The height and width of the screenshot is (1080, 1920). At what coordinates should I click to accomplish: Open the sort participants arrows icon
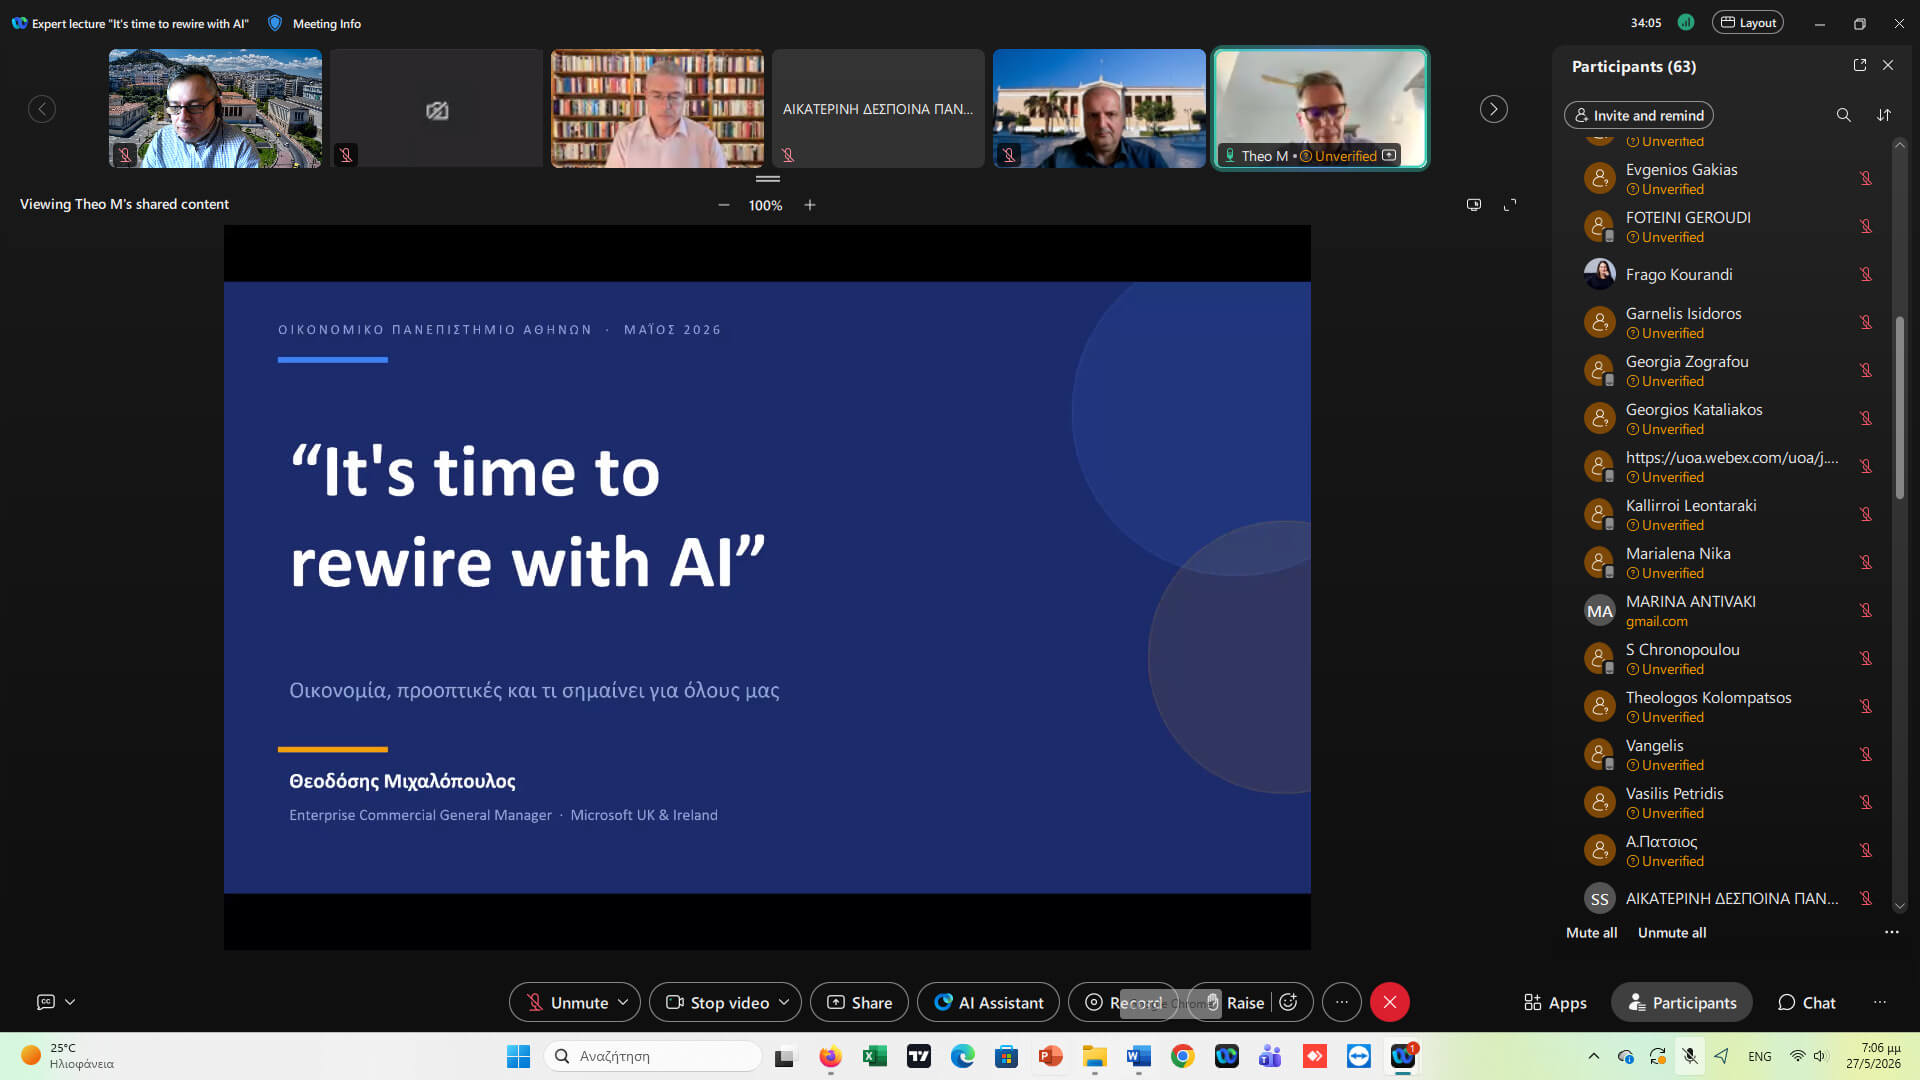tap(1884, 115)
